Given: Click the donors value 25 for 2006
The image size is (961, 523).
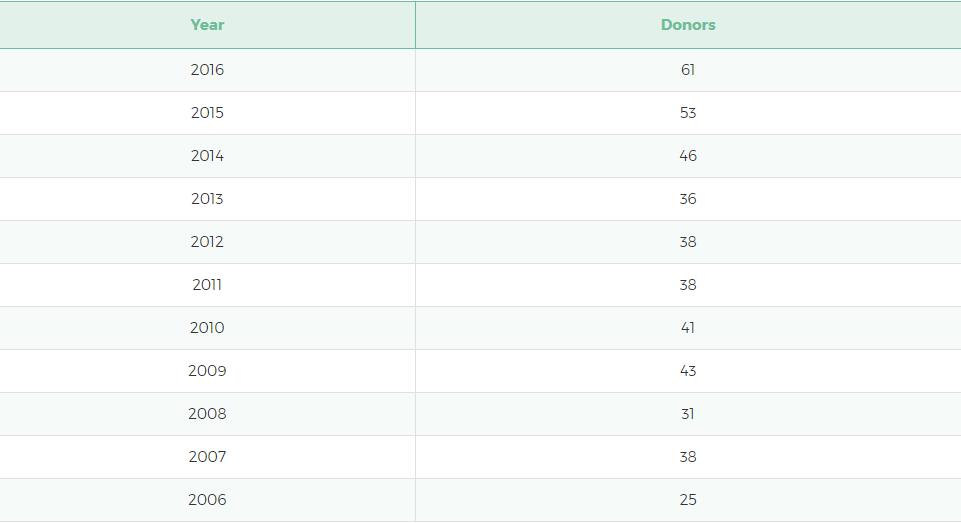Looking at the screenshot, I should click(x=688, y=500).
